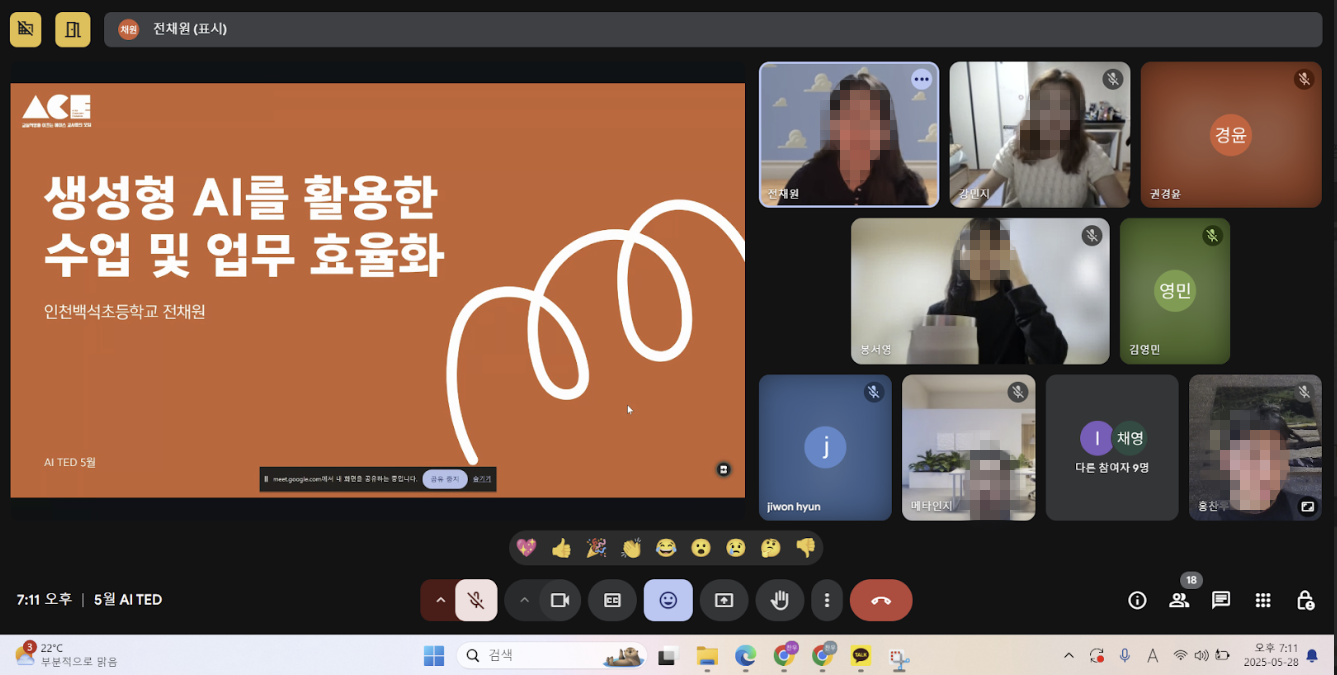This screenshot has width=1337, height=675.
Task: Click the 공유 중지 stop sharing button
Action: click(x=444, y=479)
